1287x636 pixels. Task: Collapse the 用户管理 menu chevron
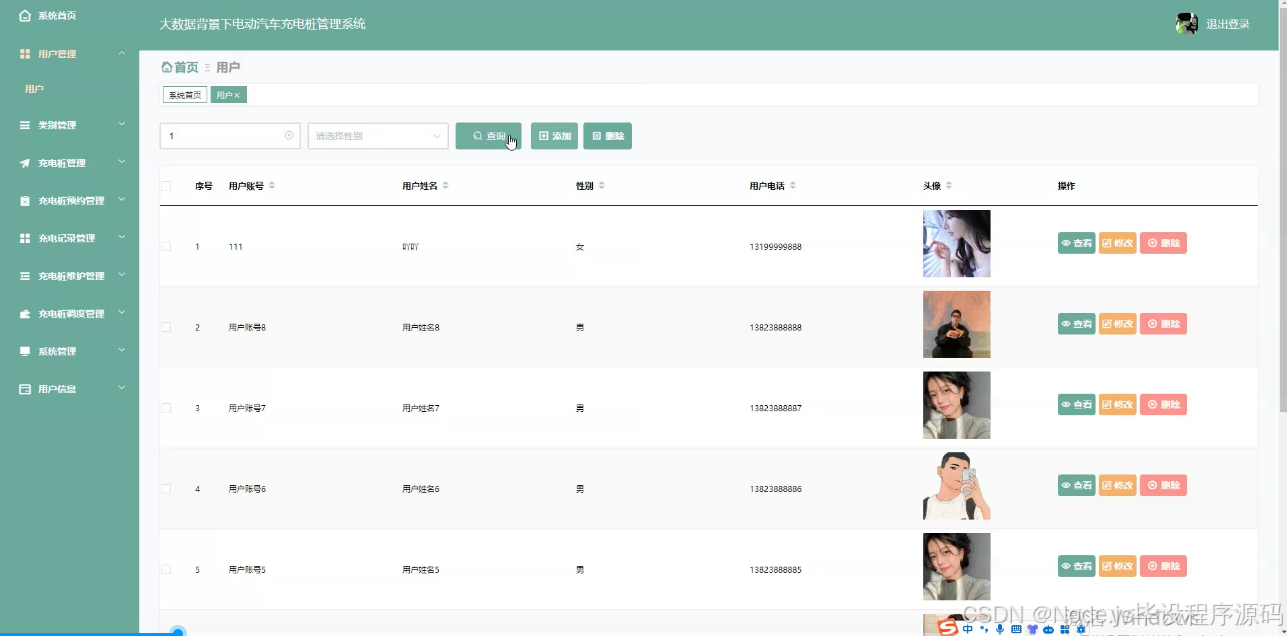click(x=122, y=53)
